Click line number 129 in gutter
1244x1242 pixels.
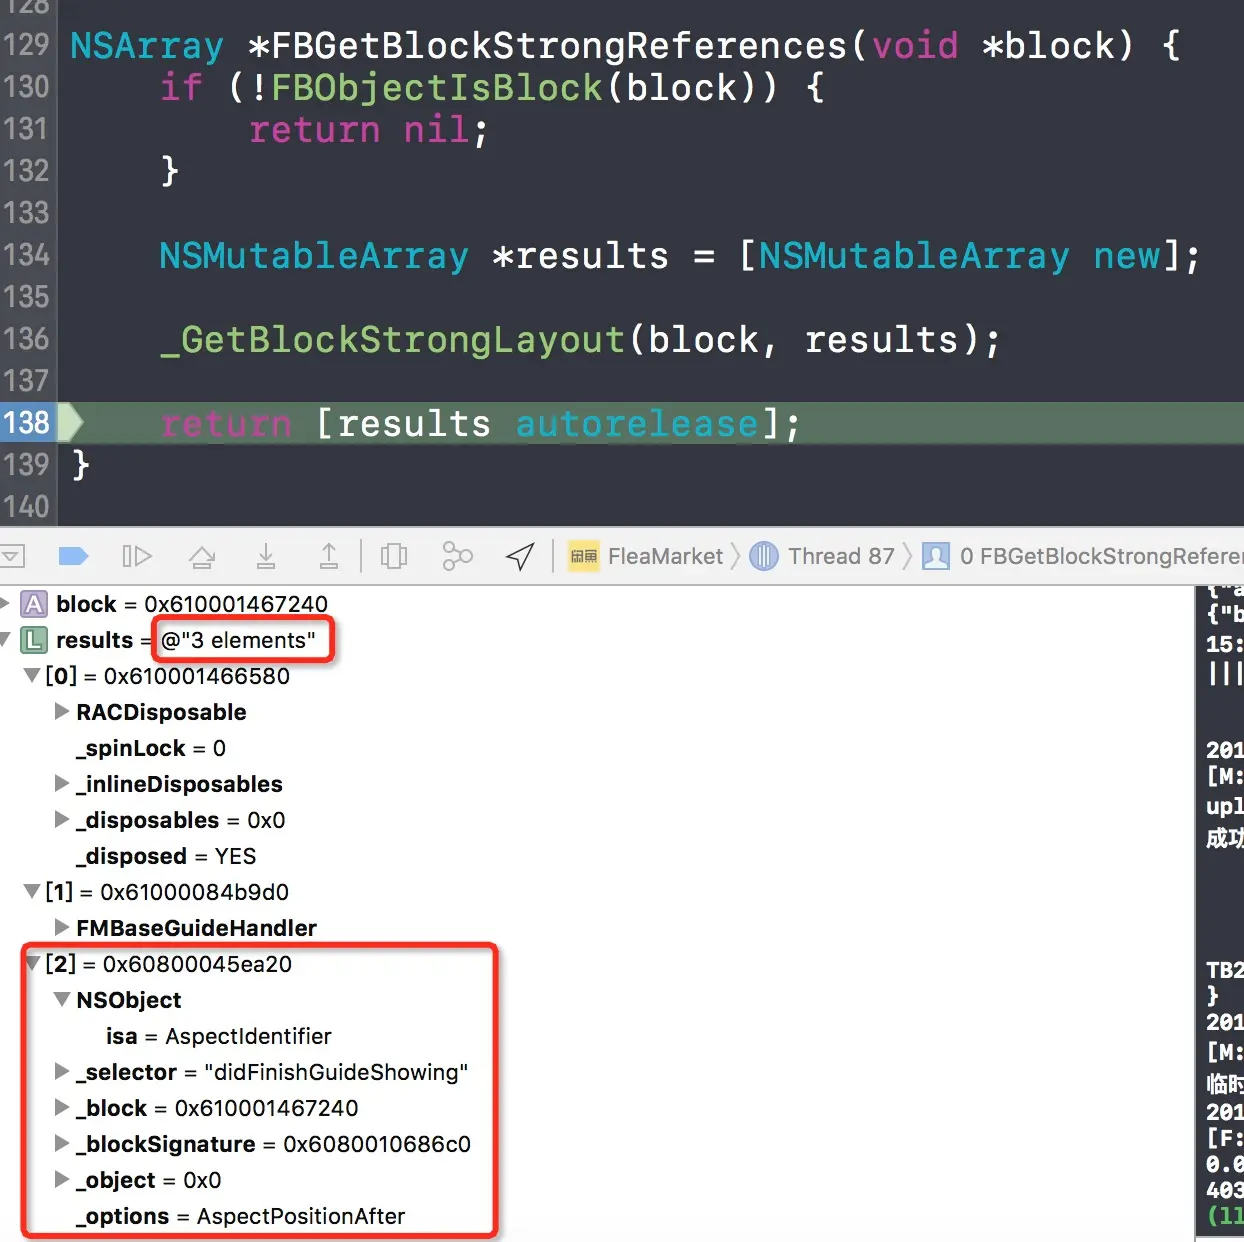[x=26, y=45]
